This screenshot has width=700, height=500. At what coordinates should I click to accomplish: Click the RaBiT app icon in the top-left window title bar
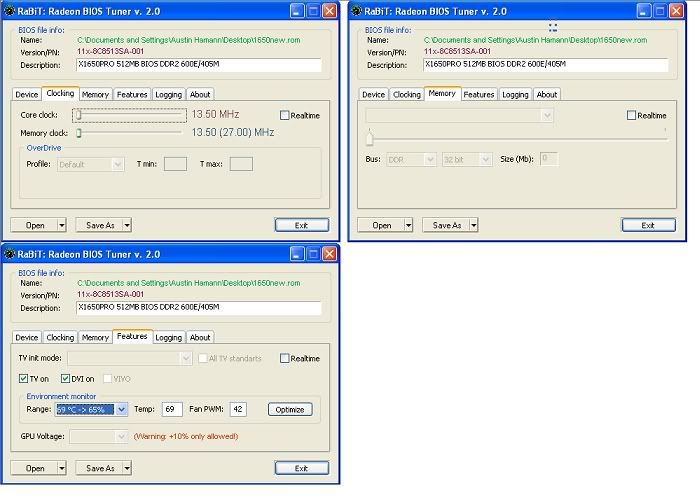(x=9, y=11)
